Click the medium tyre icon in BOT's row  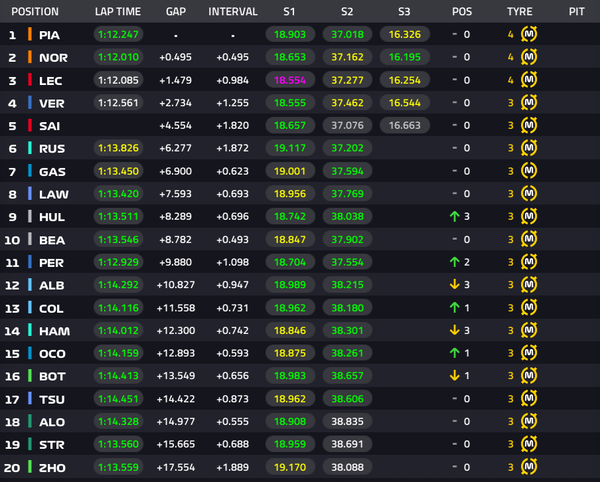(529, 376)
